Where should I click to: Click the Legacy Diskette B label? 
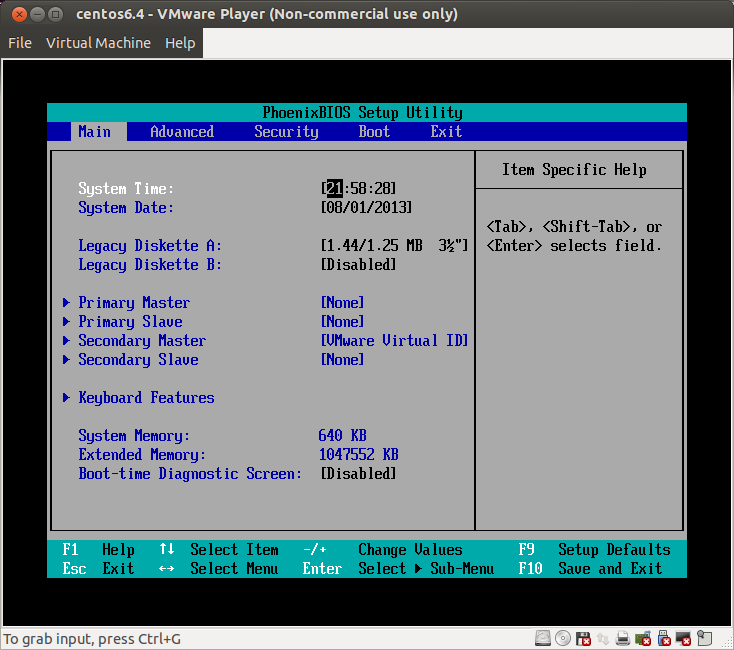tap(150, 265)
